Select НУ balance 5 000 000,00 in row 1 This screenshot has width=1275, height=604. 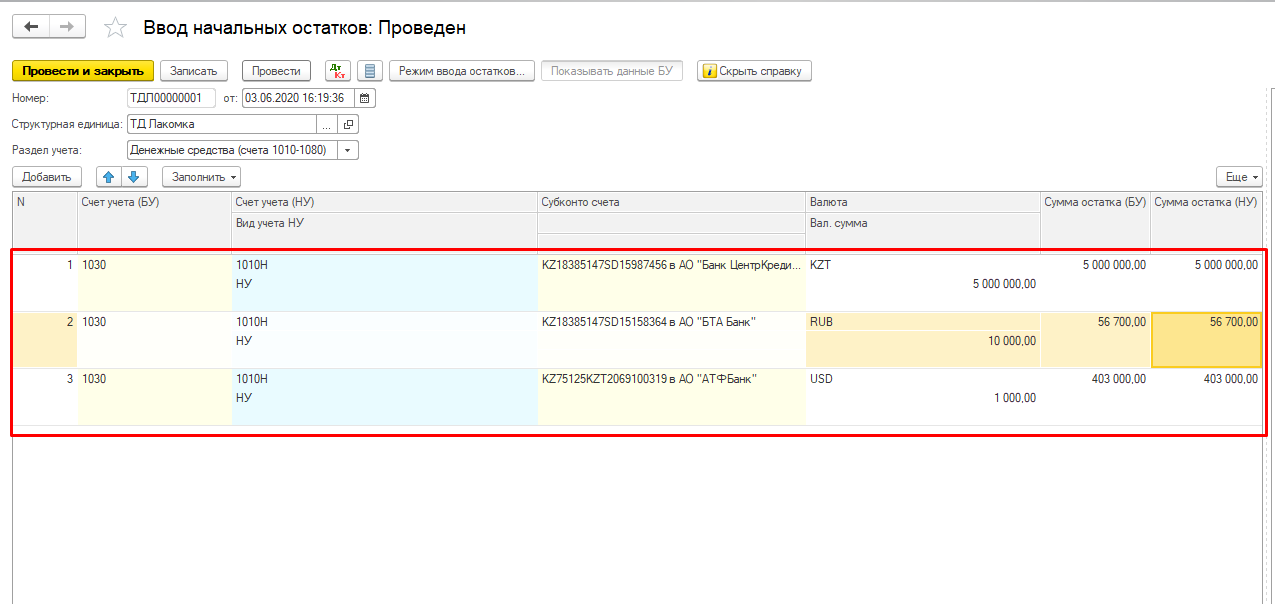[x=1206, y=283]
